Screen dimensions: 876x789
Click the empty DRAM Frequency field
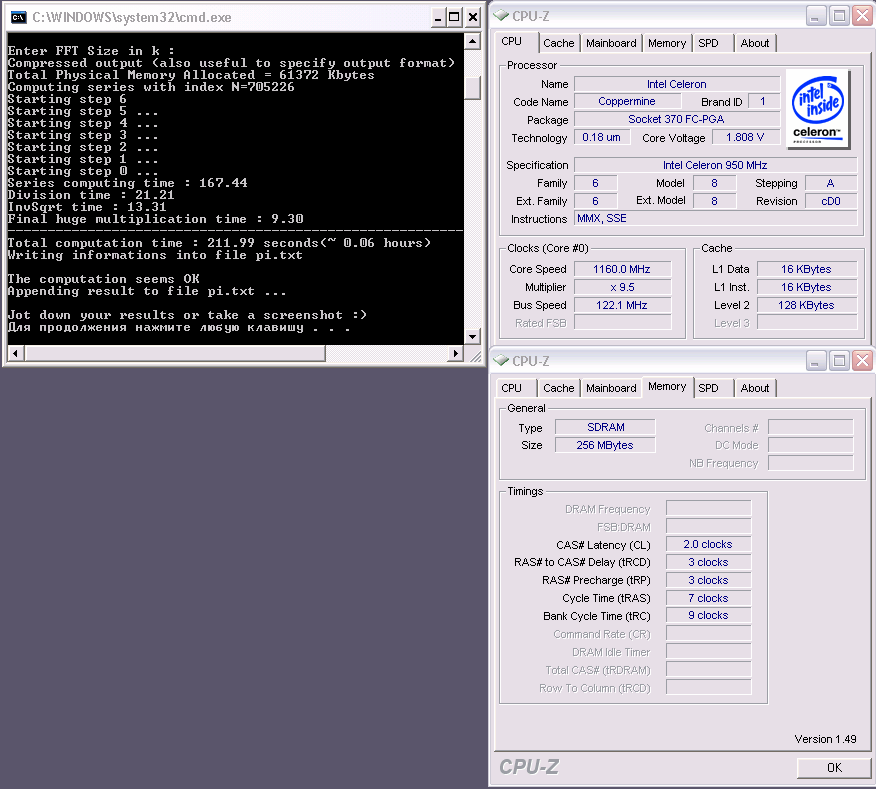(708, 508)
